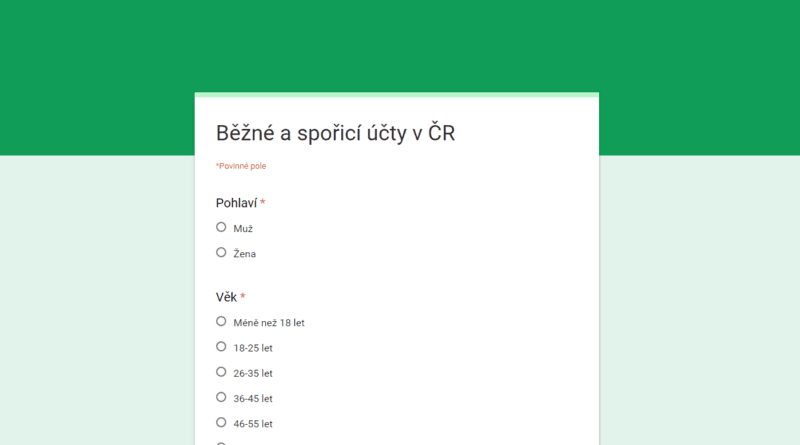Image resolution: width=800 pixels, height=445 pixels.
Task: Click the "Muž" label text
Action: tap(243, 229)
